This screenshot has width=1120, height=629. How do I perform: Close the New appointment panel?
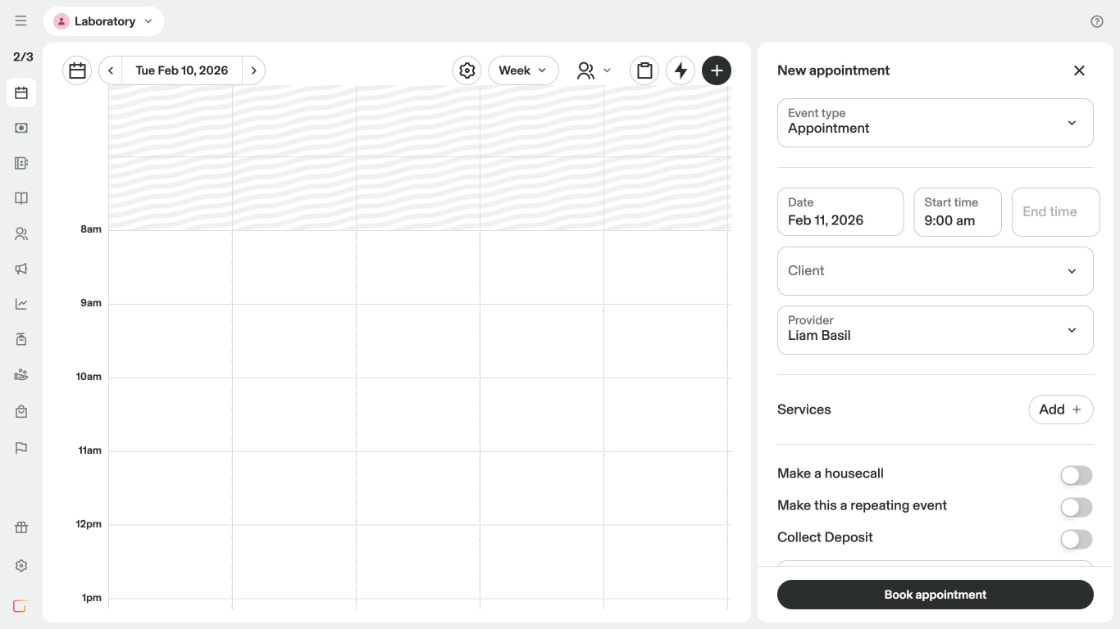(x=1079, y=70)
